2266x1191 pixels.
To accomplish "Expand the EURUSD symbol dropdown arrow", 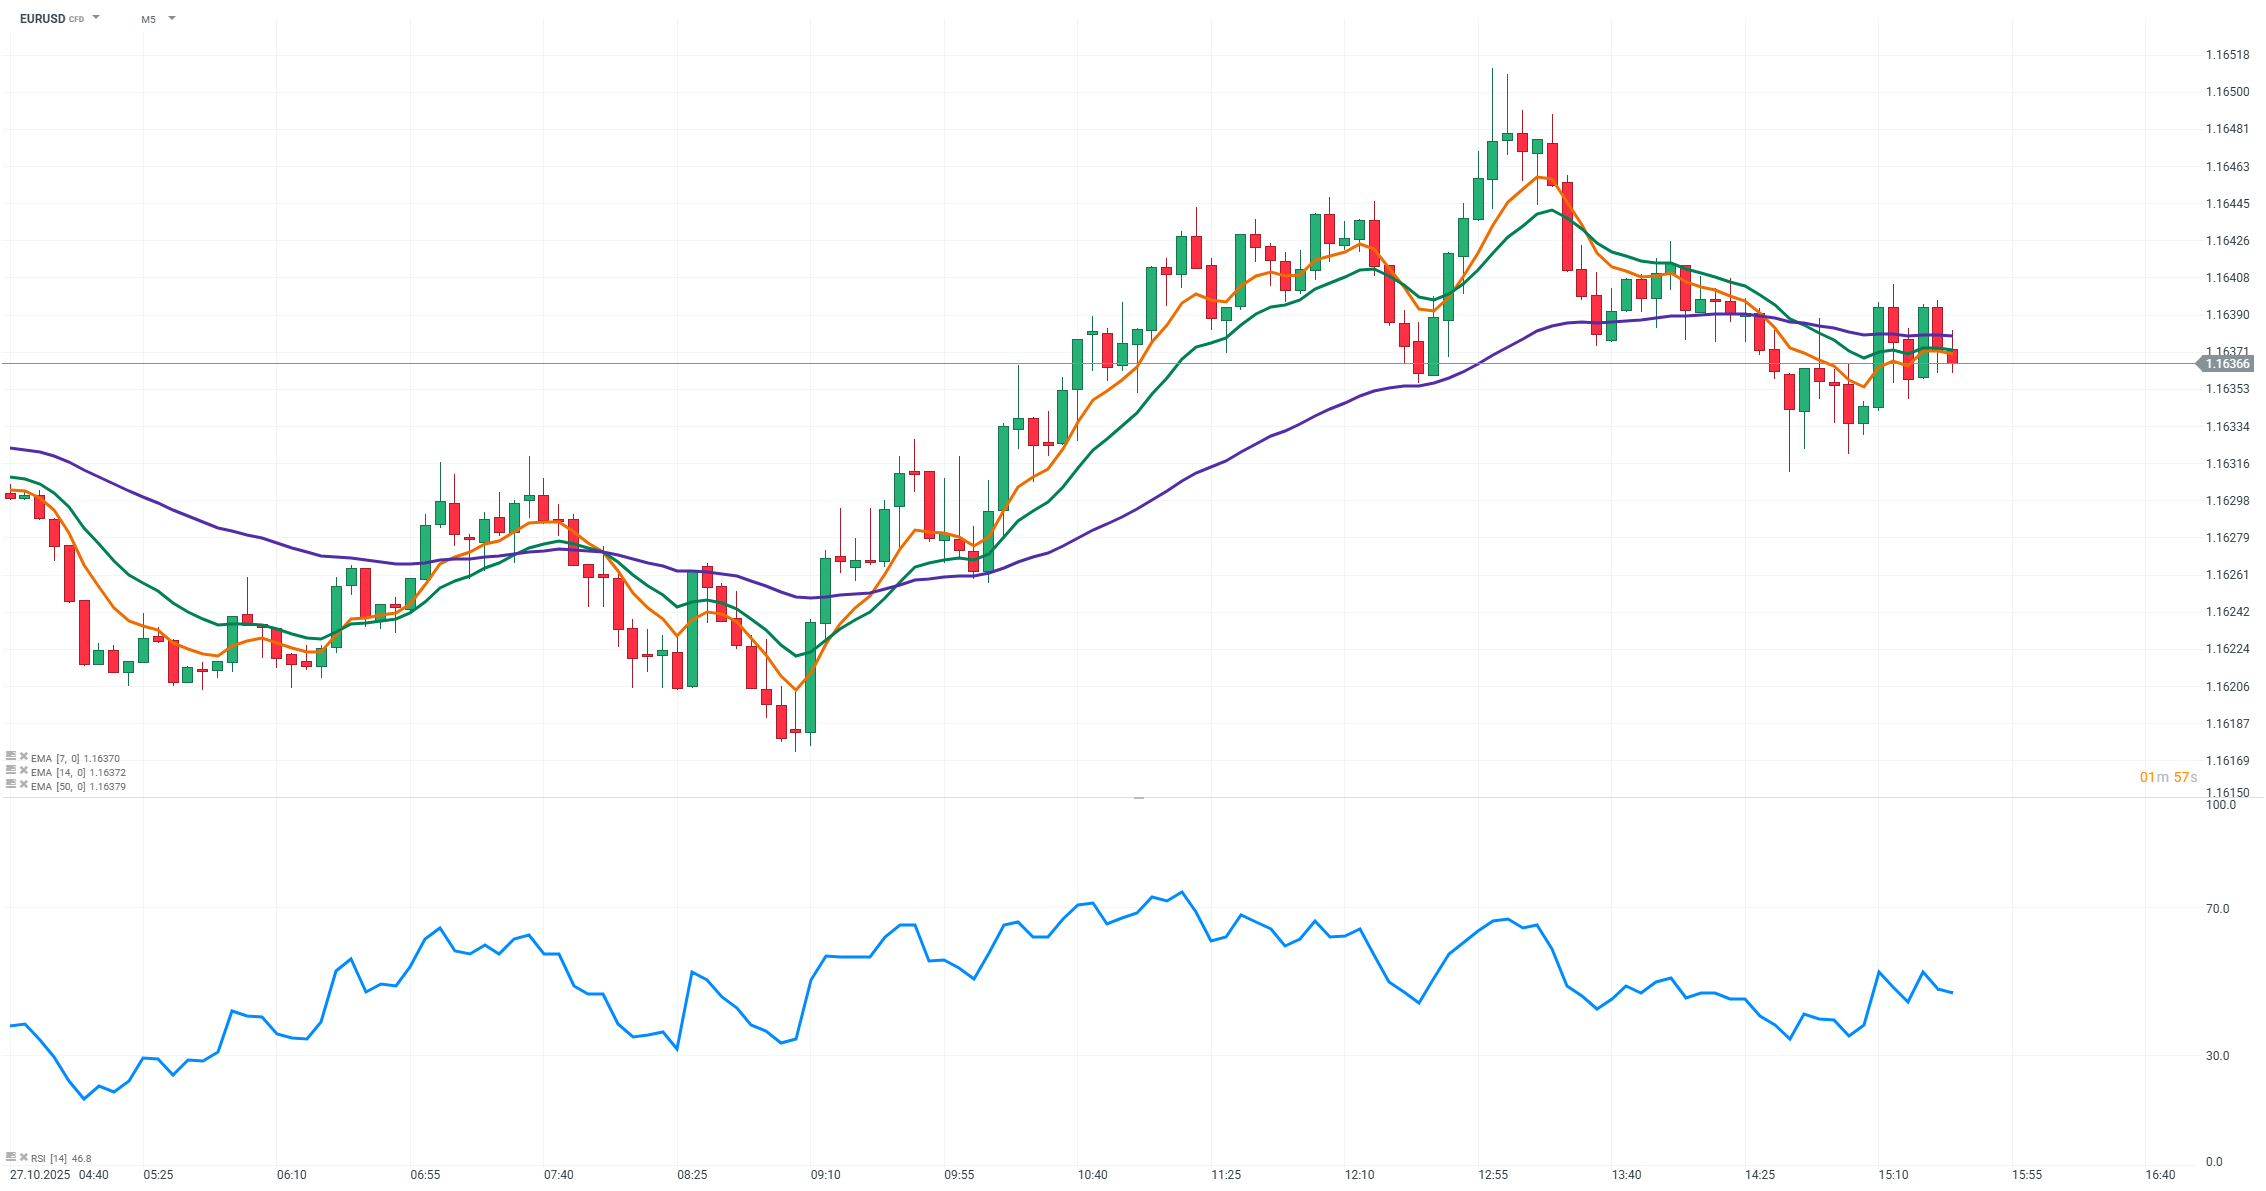I will (96, 18).
